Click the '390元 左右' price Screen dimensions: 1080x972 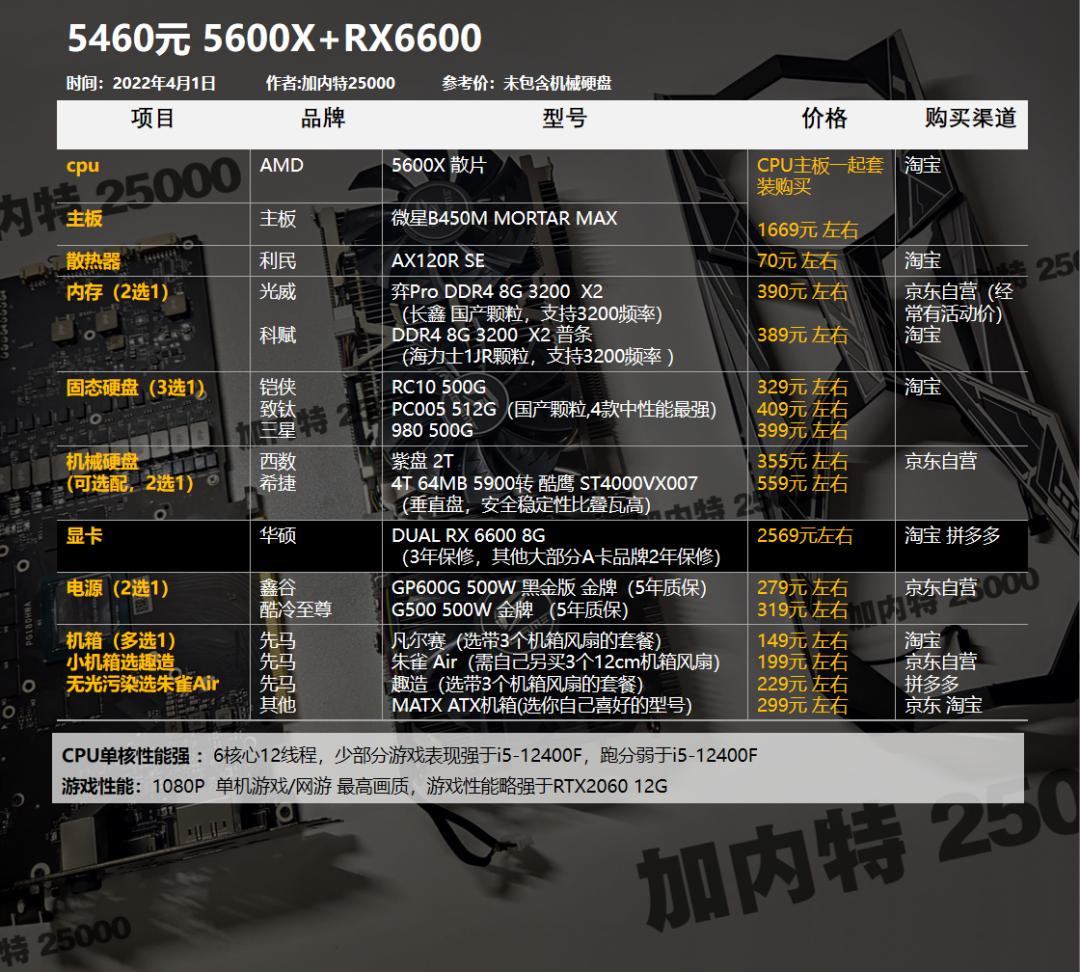[802, 291]
